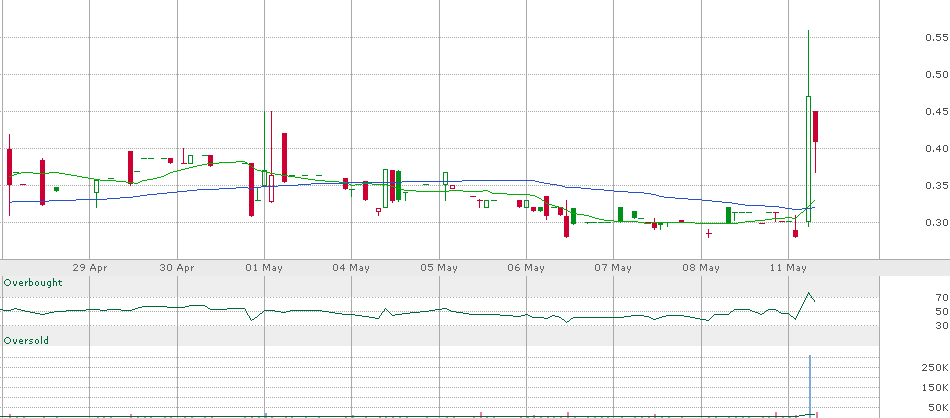Click the 01 May date label

point(265,267)
